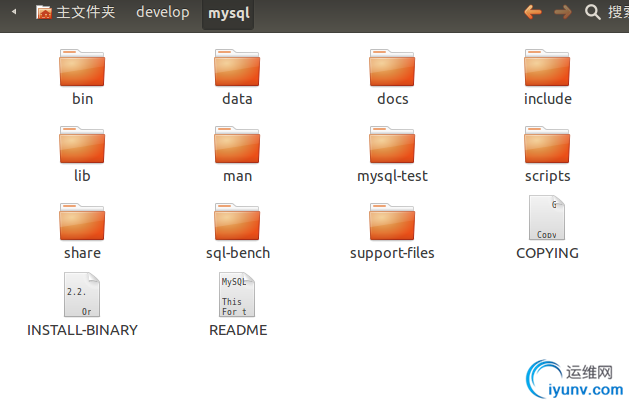Show earlier path entries with left triangle
The height and width of the screenshot is (406, 629).
[14, 12]
